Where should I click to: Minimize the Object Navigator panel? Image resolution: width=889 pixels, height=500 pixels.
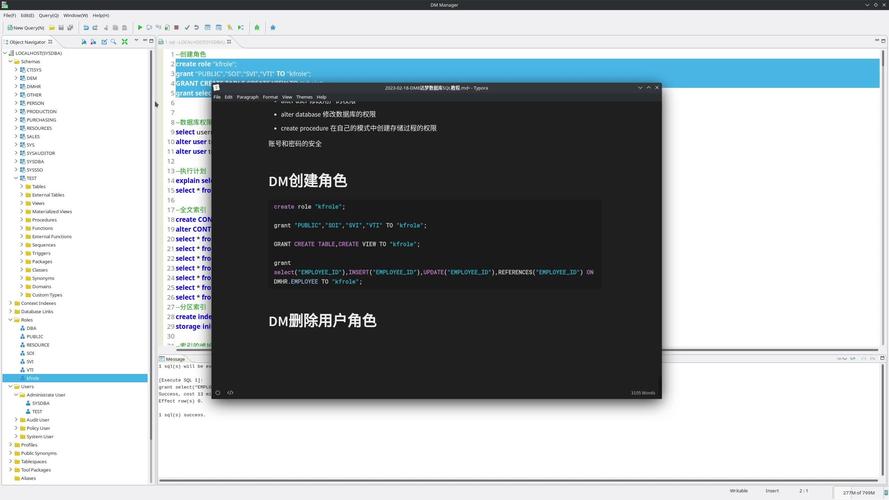click(x=145, y=40)
